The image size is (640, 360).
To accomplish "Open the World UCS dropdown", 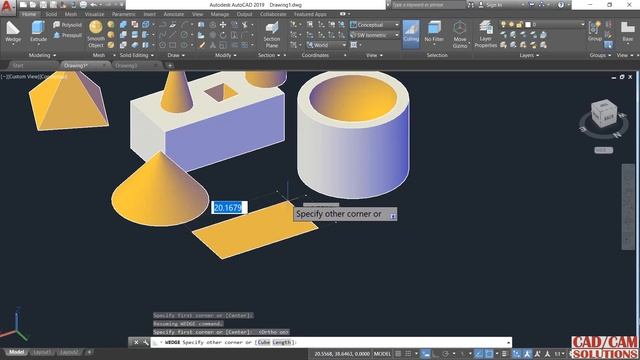I will click(x=326, y=45).
